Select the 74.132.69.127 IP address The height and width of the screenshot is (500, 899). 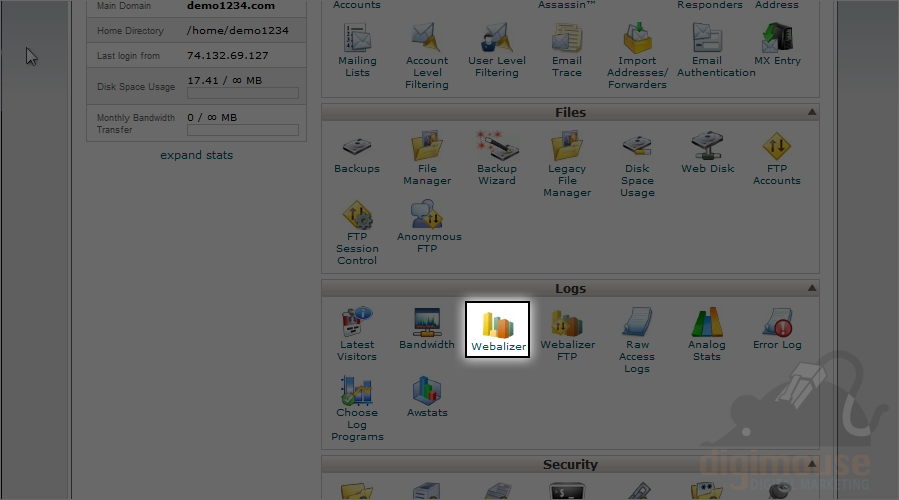coord(228,55)
